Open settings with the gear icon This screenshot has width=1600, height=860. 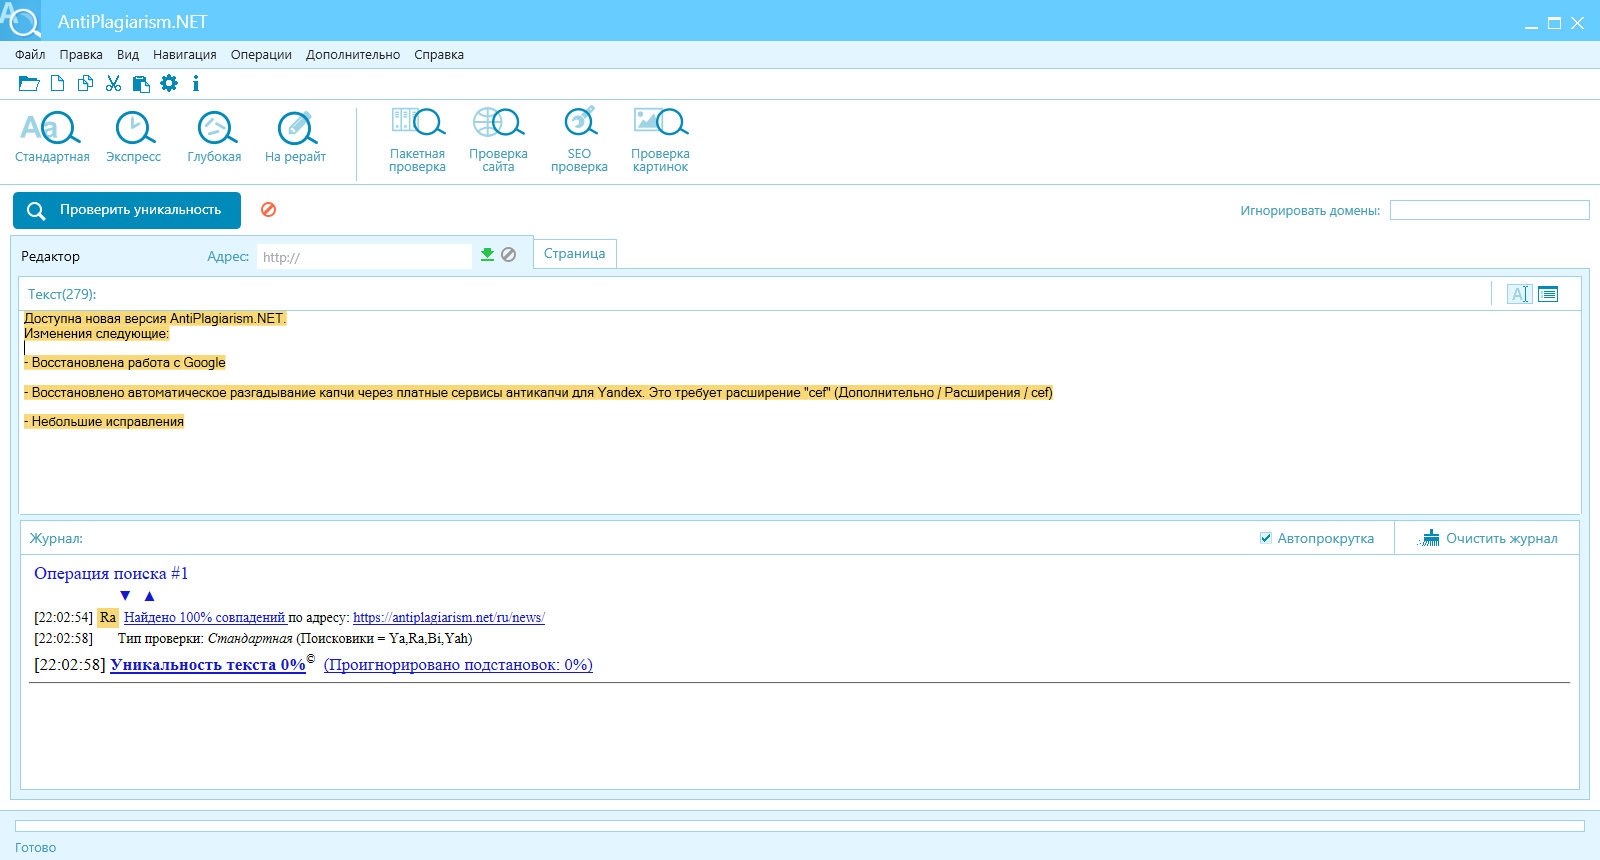pyautogui.click(x=169, y=84)
